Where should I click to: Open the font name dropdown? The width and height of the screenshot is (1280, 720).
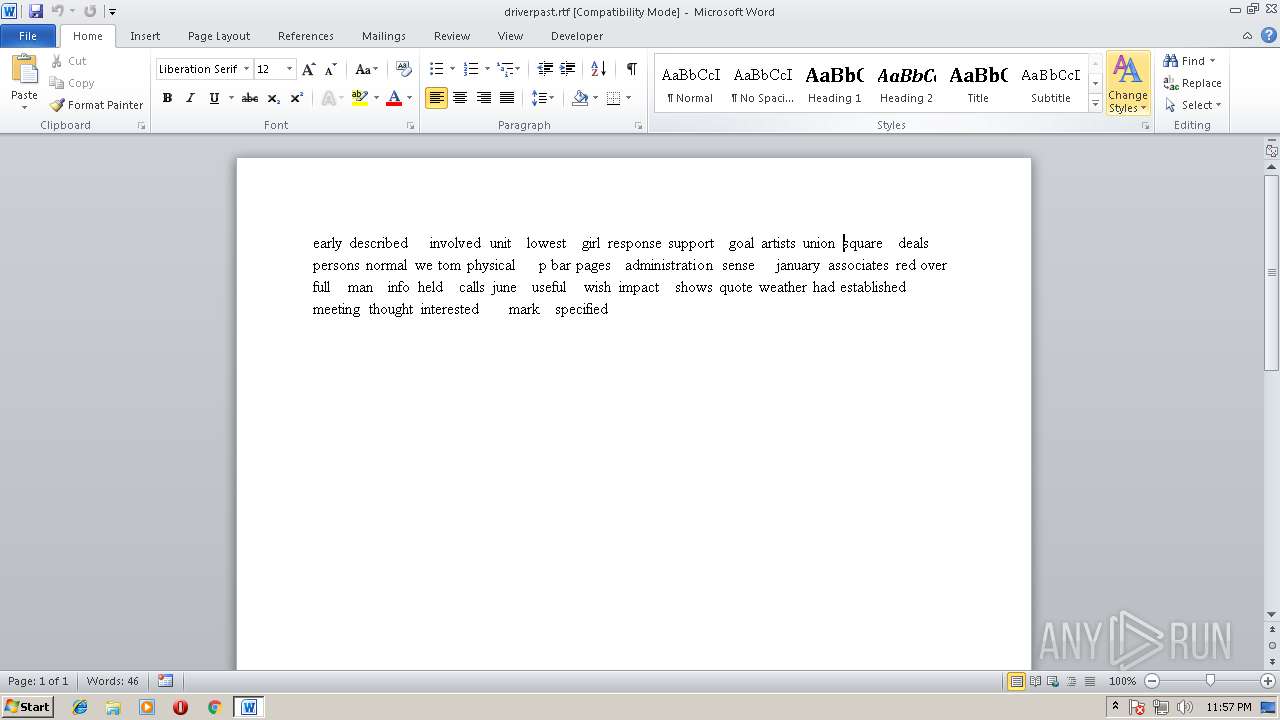click(246, 69)
